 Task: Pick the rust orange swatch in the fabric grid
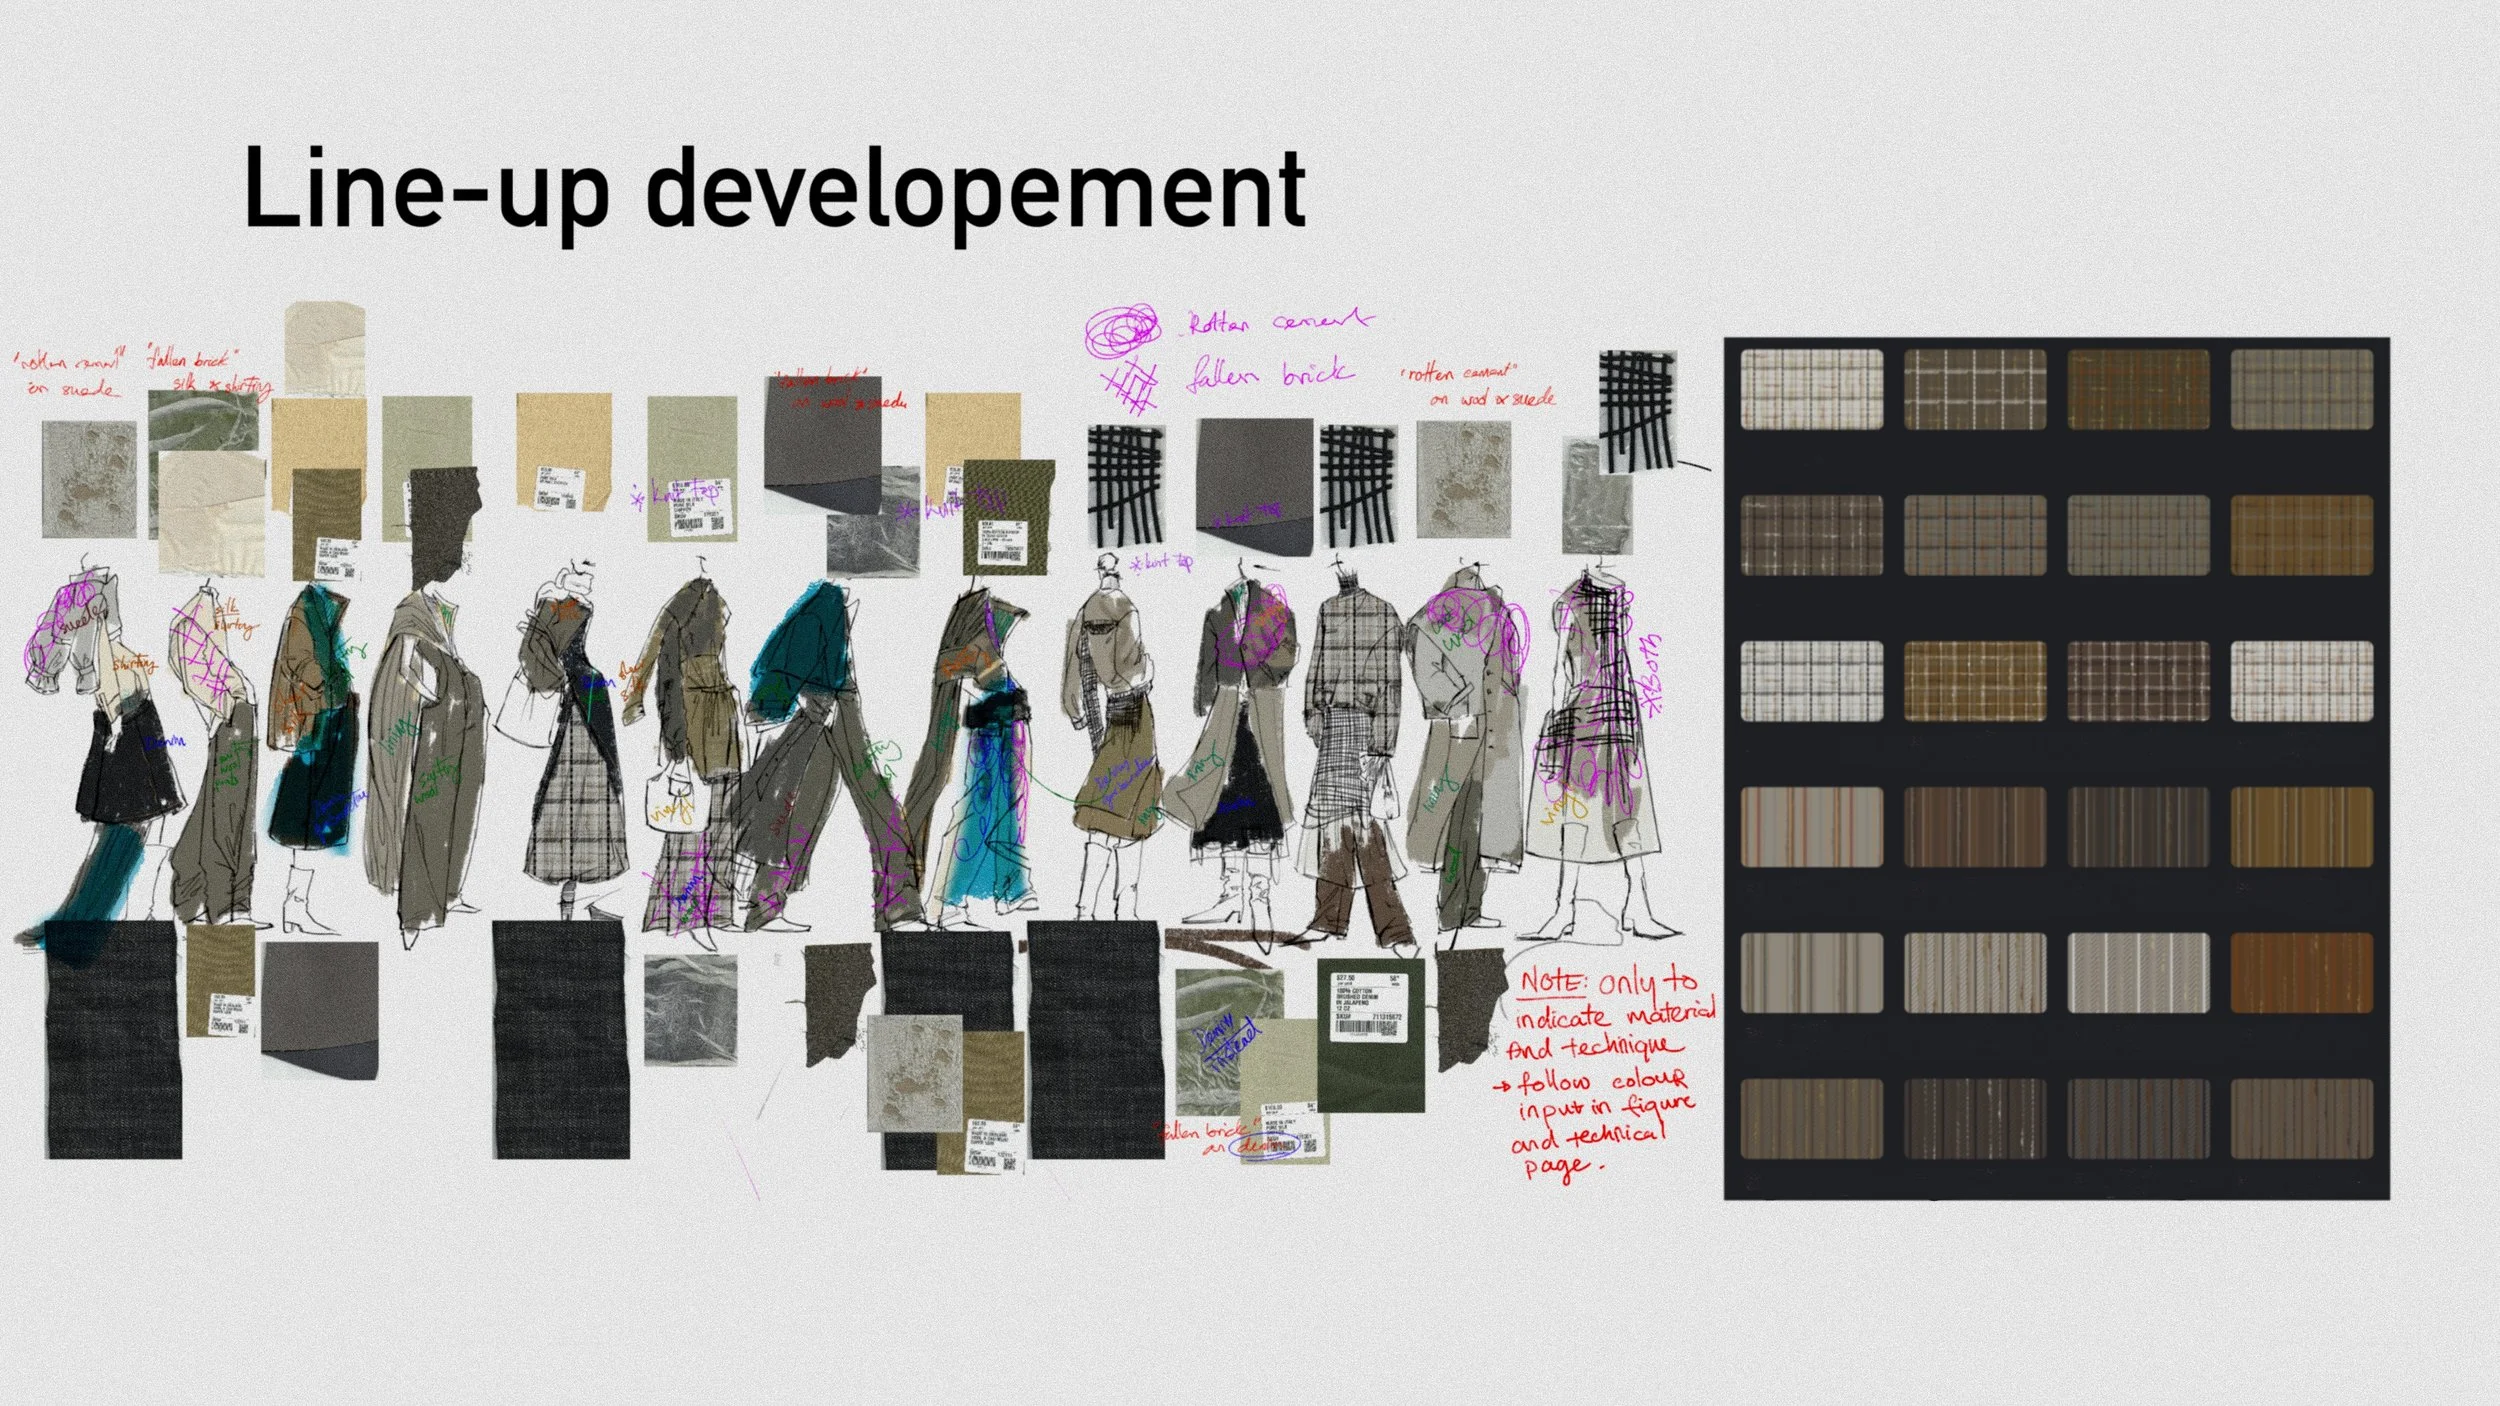pyautogui.click(x=2301, y=973)
